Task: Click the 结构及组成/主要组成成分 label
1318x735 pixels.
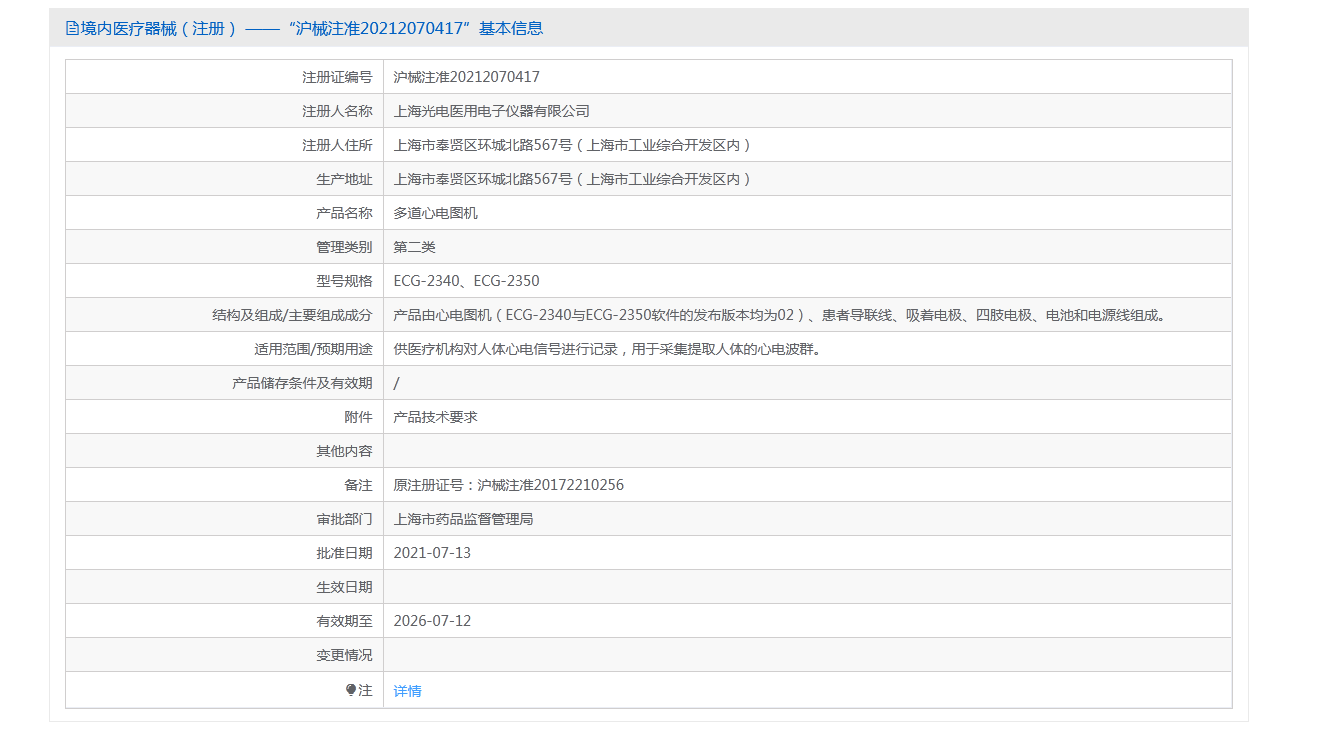Action: coord(292,315)
